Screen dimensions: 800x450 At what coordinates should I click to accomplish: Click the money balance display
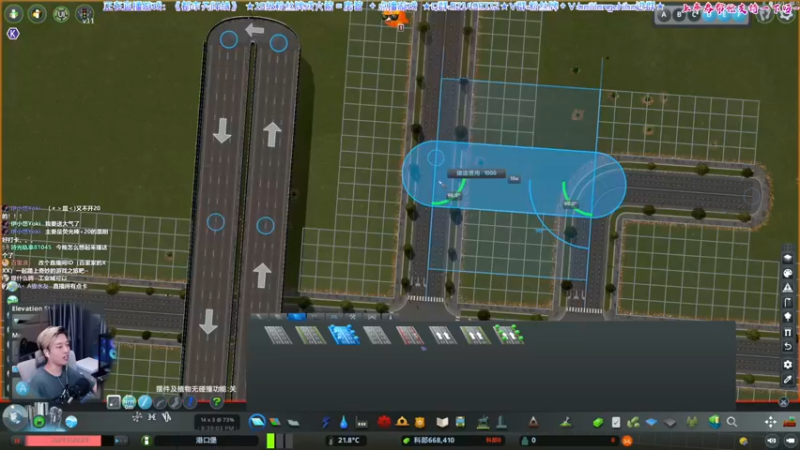(454, 440)
